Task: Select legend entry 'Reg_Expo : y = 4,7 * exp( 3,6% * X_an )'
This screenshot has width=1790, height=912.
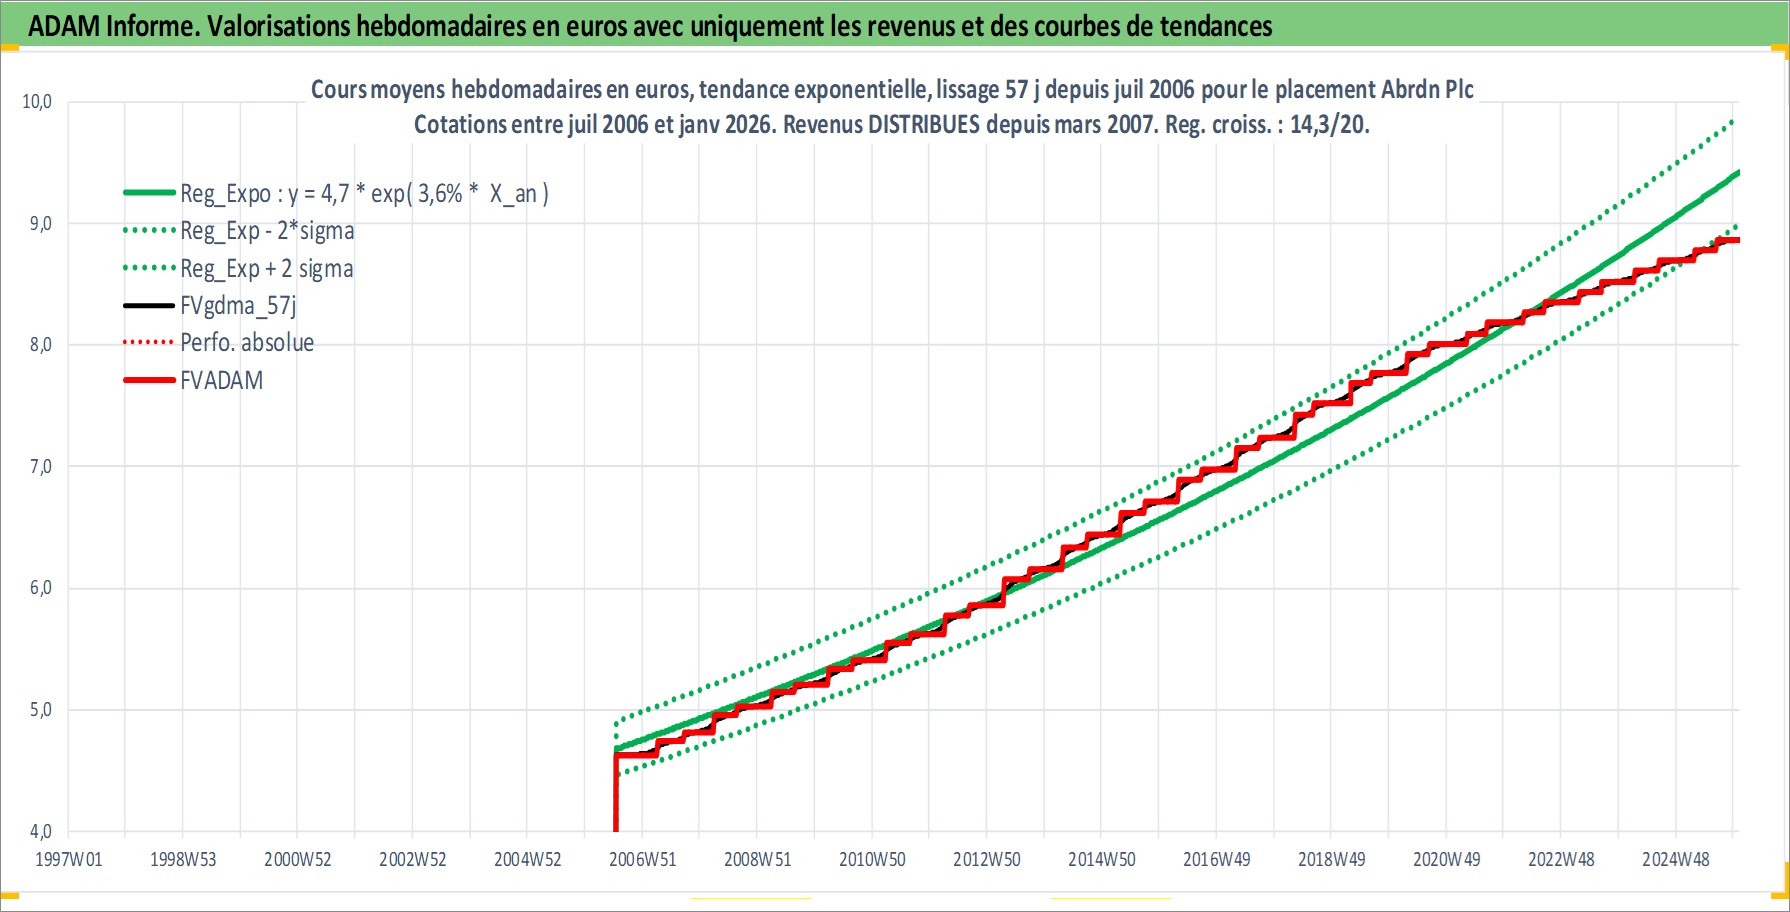Action: point(364,193)
